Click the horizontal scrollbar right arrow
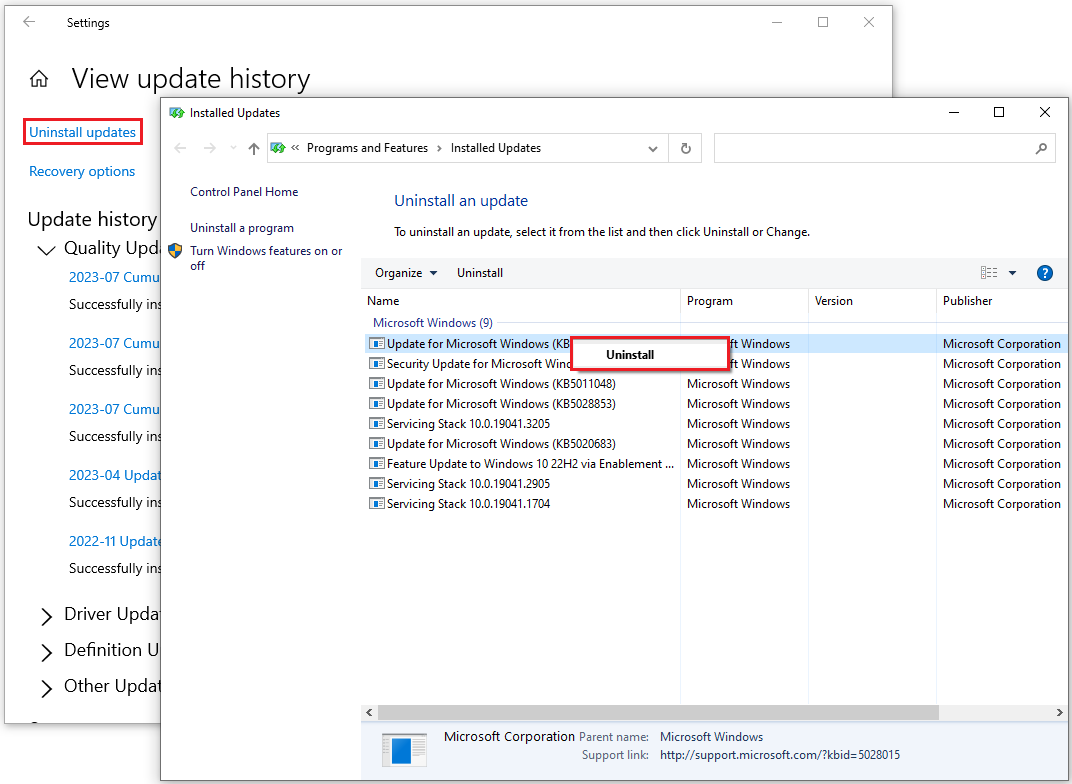This screenshot has height=784, width=1072. (1060, 712)
